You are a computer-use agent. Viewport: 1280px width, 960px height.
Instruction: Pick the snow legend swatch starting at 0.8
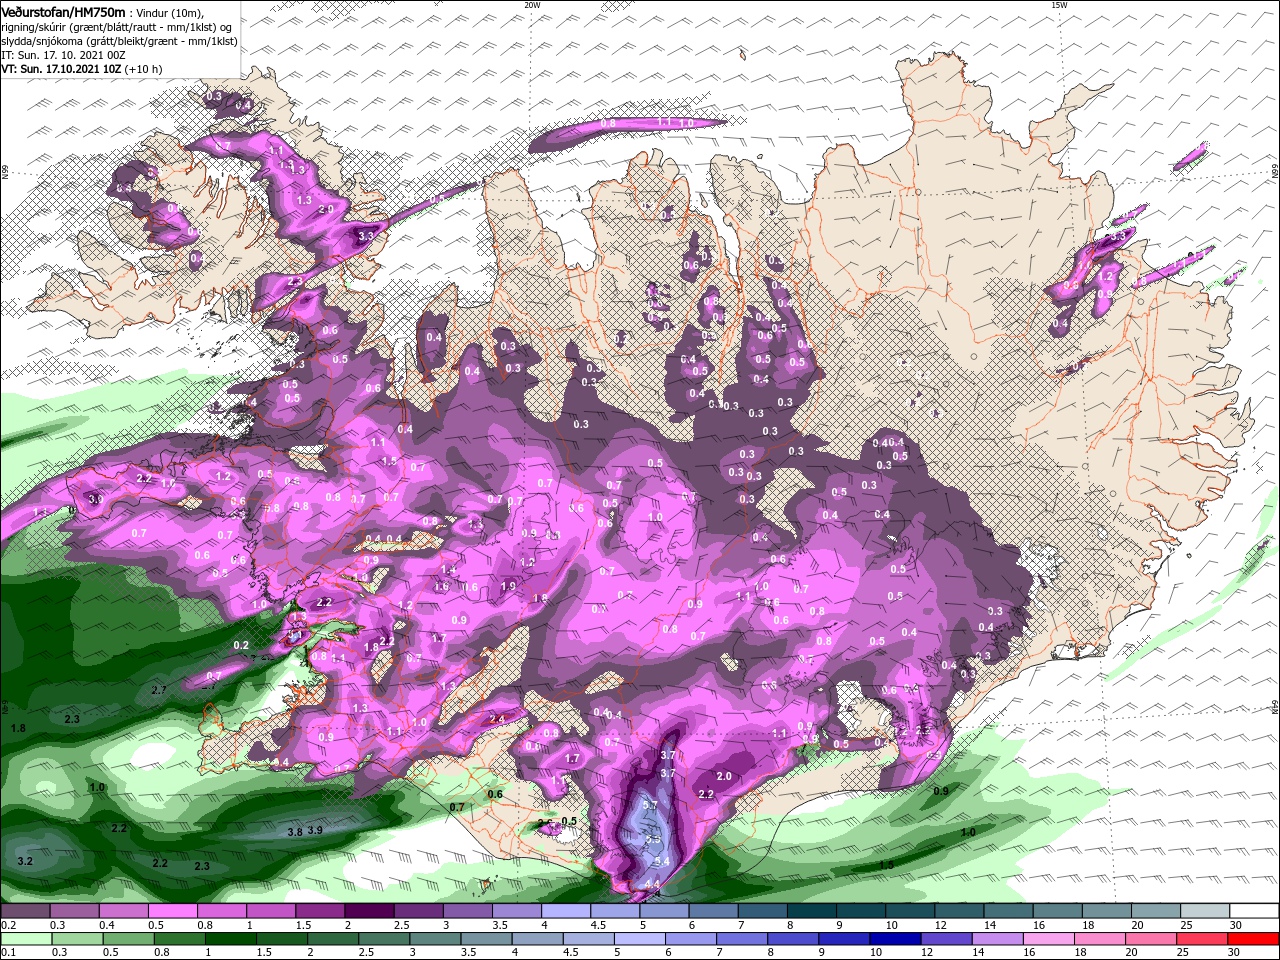click(x=221, y=911)
